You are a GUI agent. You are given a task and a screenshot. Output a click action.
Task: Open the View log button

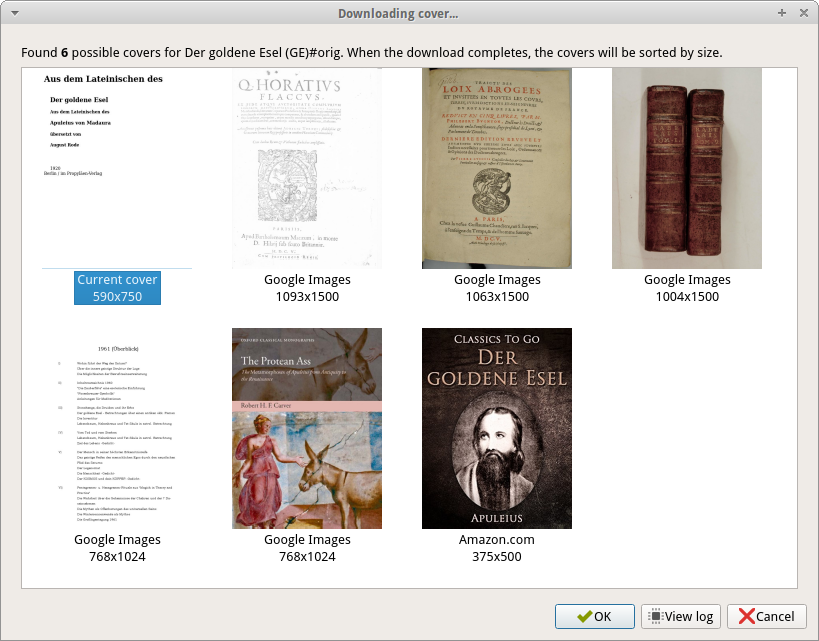point(681,616)
